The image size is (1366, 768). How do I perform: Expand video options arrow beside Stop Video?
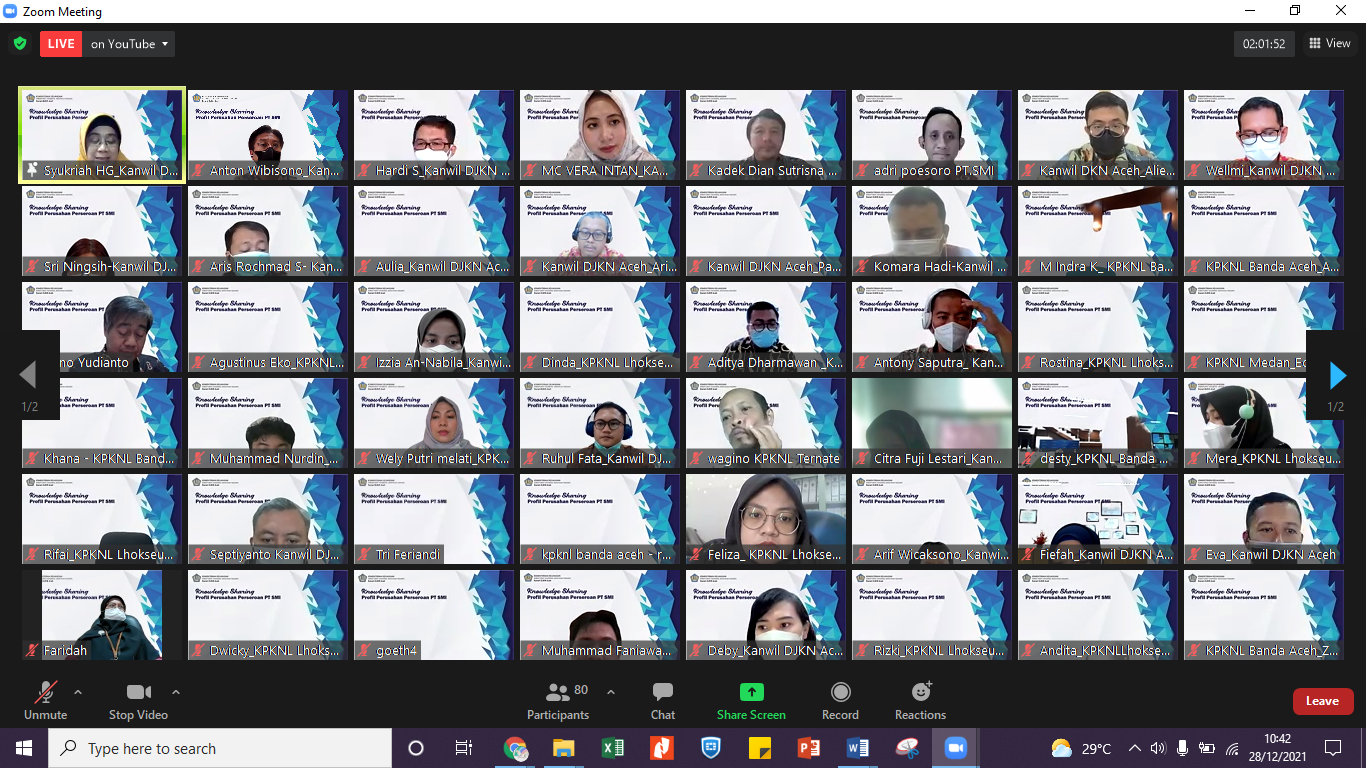pyautogui.click(x=176, y=692)
